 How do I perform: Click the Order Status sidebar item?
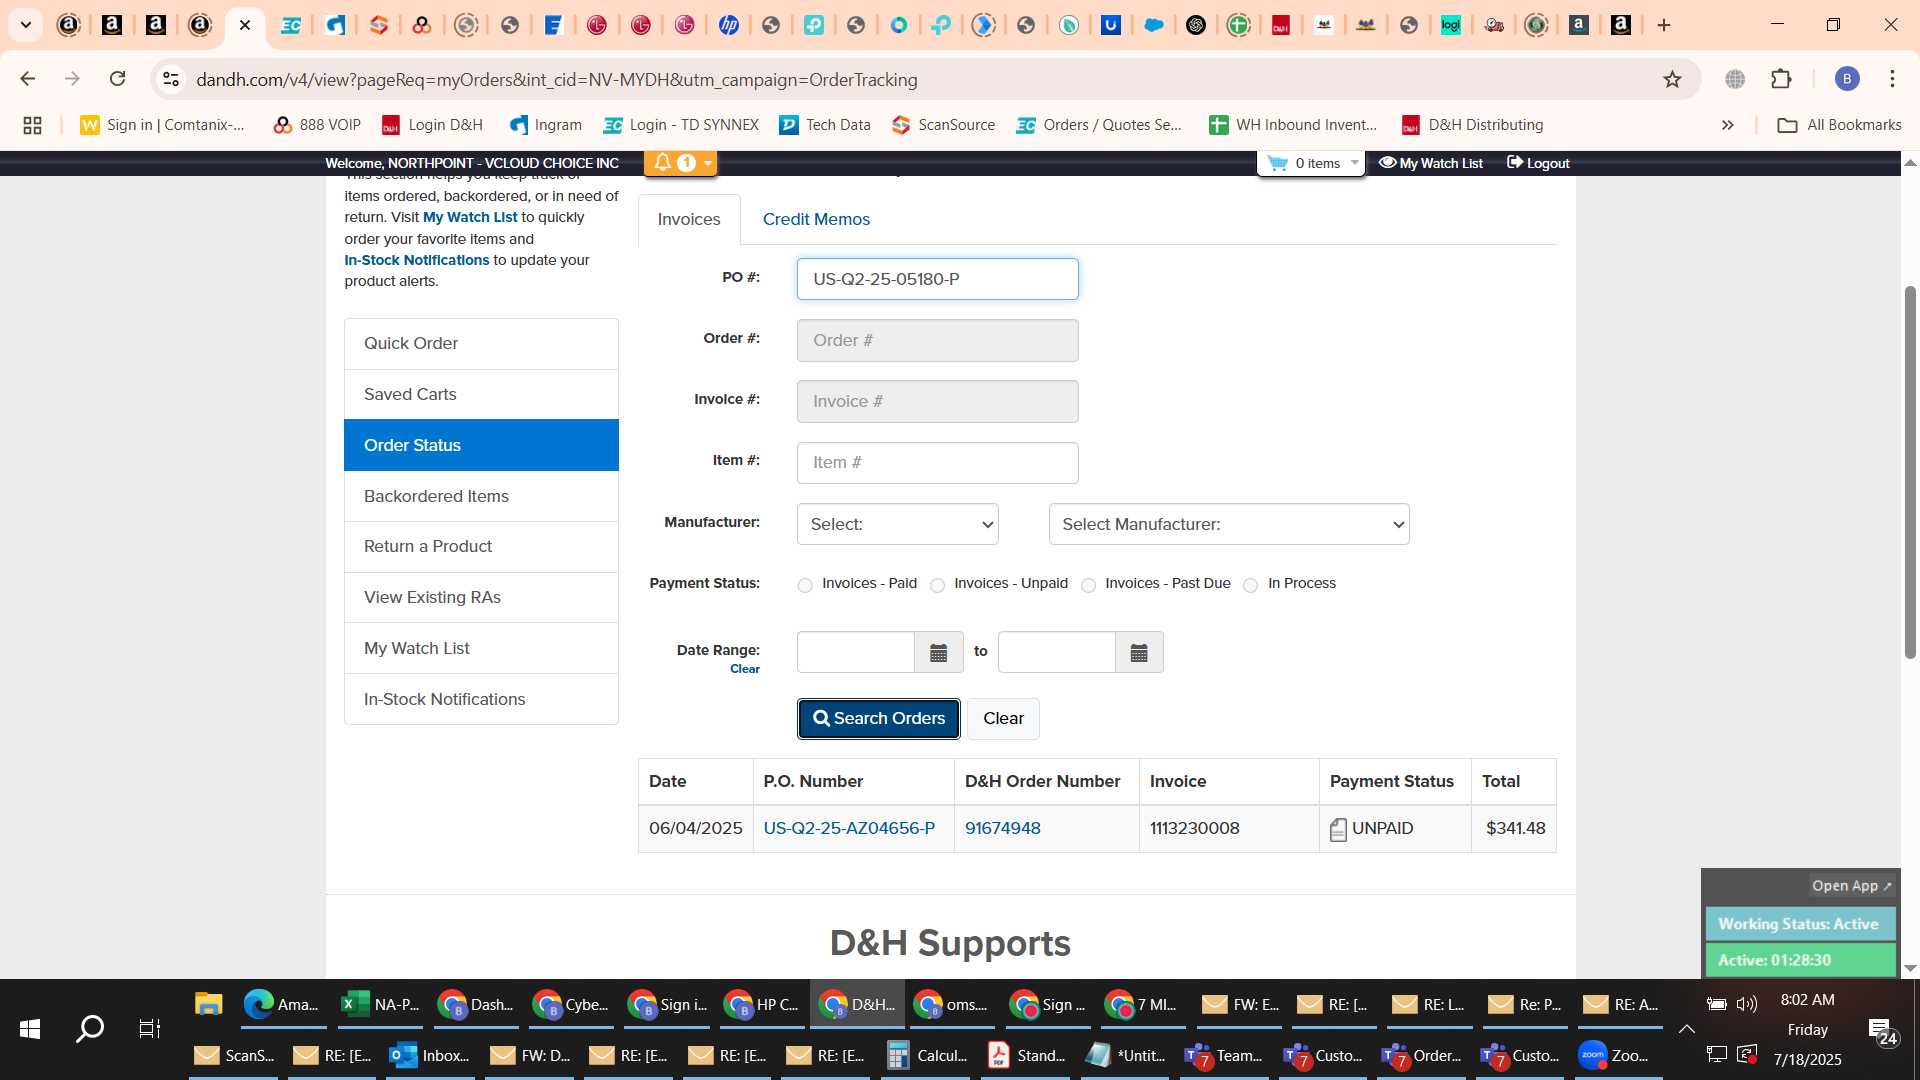(481, 445)
